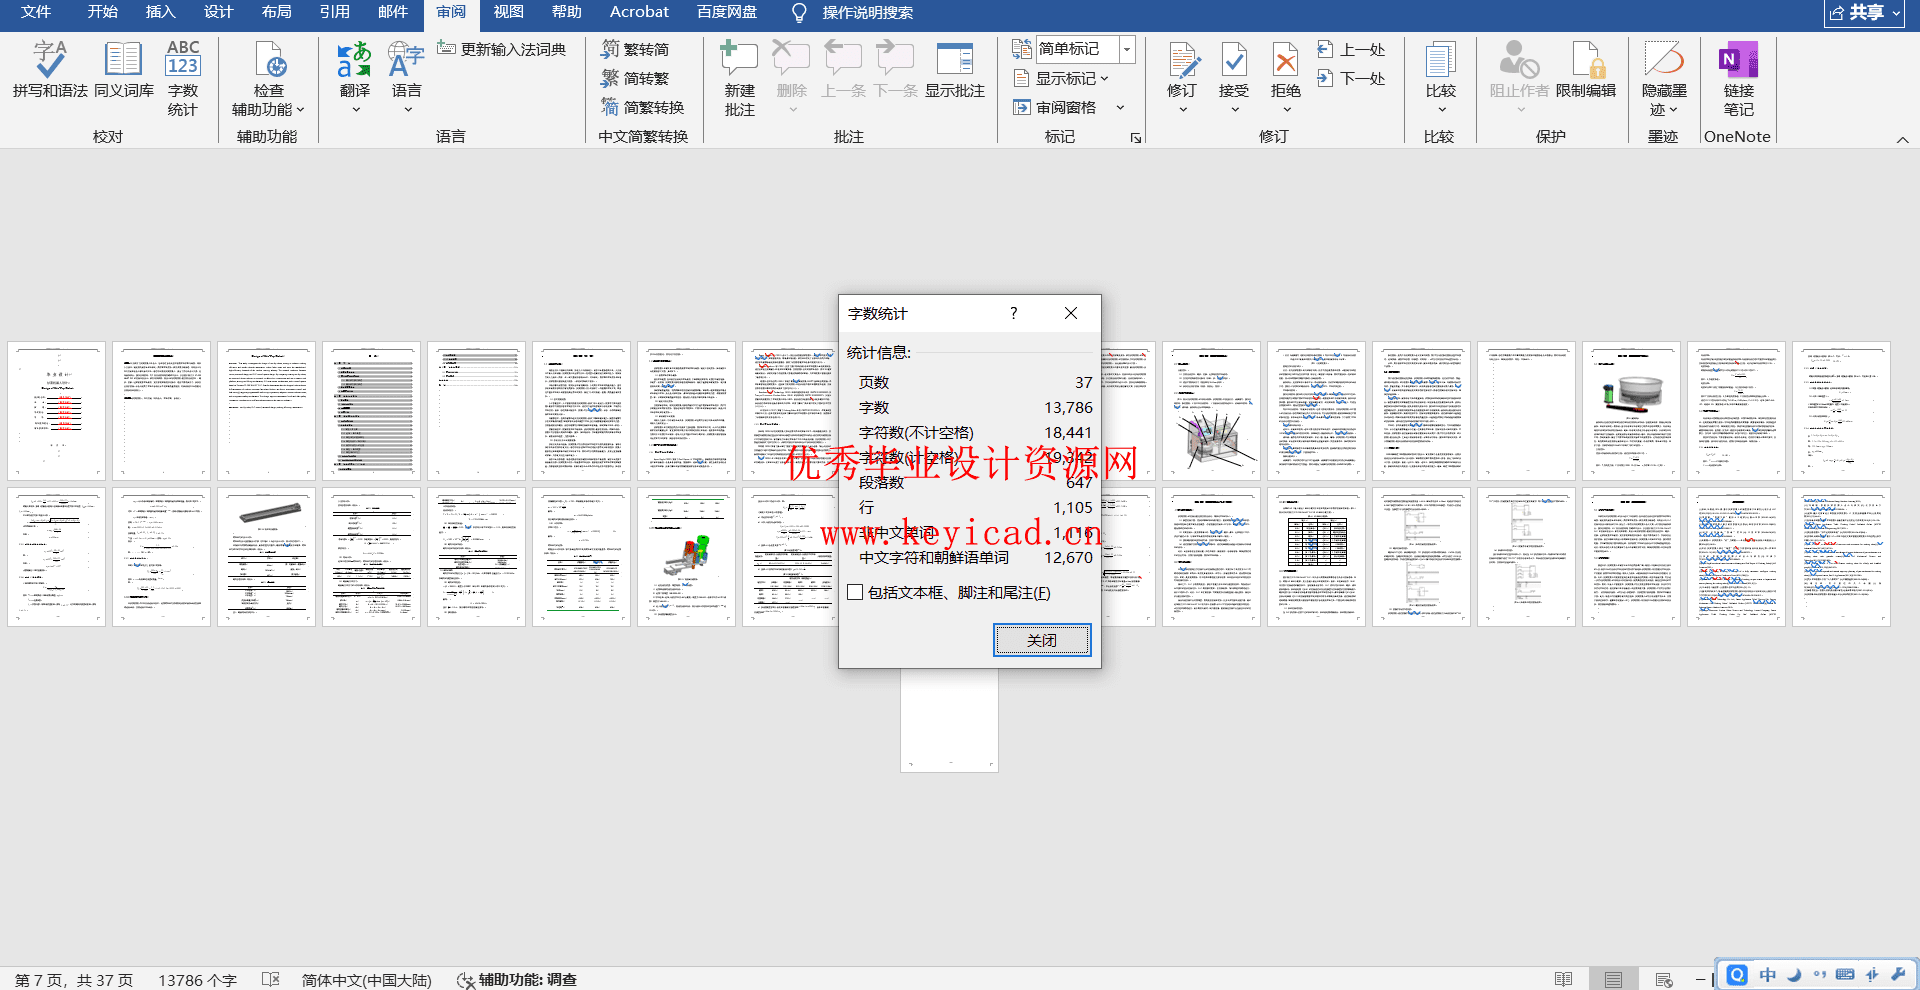This screenshot has width=1920, height=990.
Task: Select the page thumbnail containing a dark table
Action: pos(1316,557)
